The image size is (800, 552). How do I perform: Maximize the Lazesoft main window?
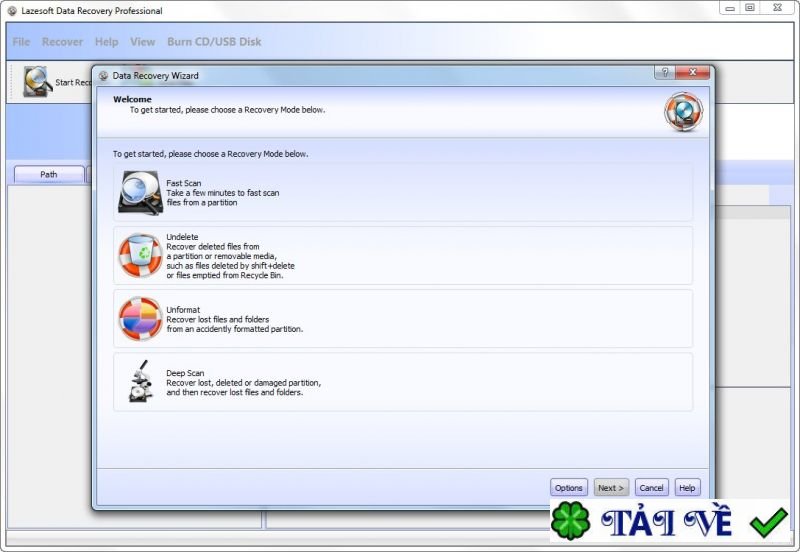coord(750,8)
